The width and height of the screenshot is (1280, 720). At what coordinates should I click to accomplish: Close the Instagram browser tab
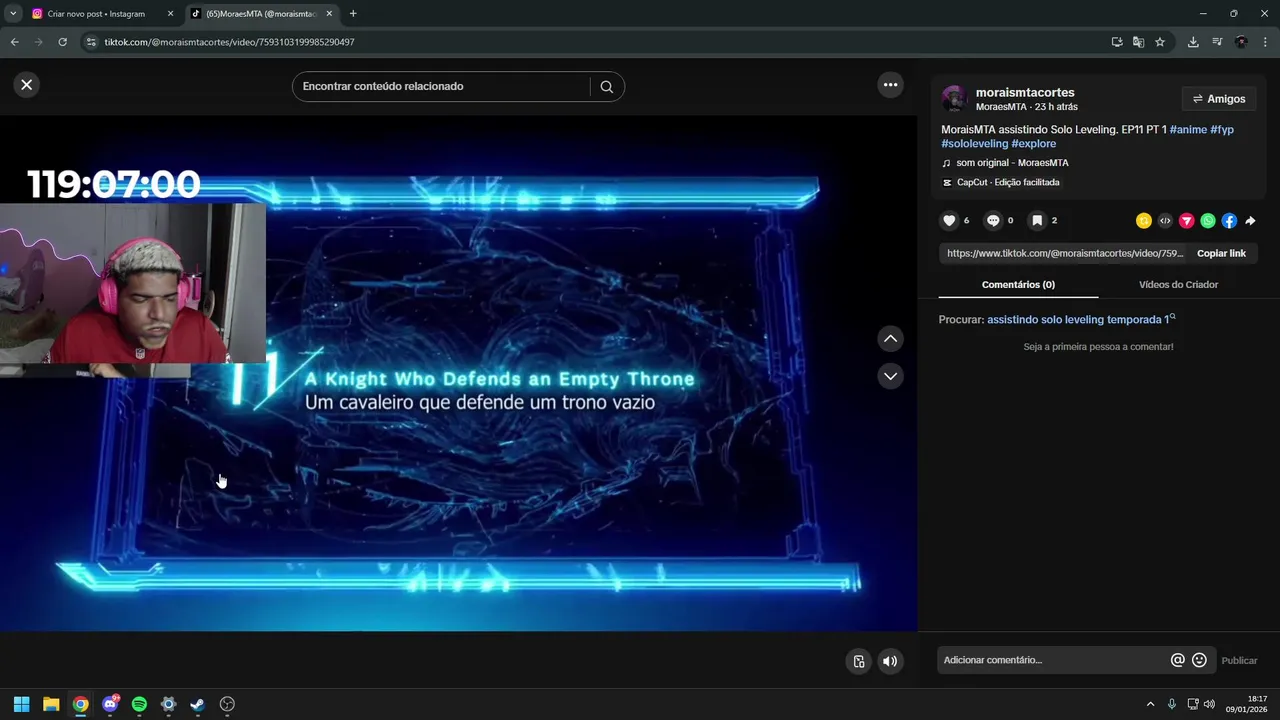[x=170, y=14]
